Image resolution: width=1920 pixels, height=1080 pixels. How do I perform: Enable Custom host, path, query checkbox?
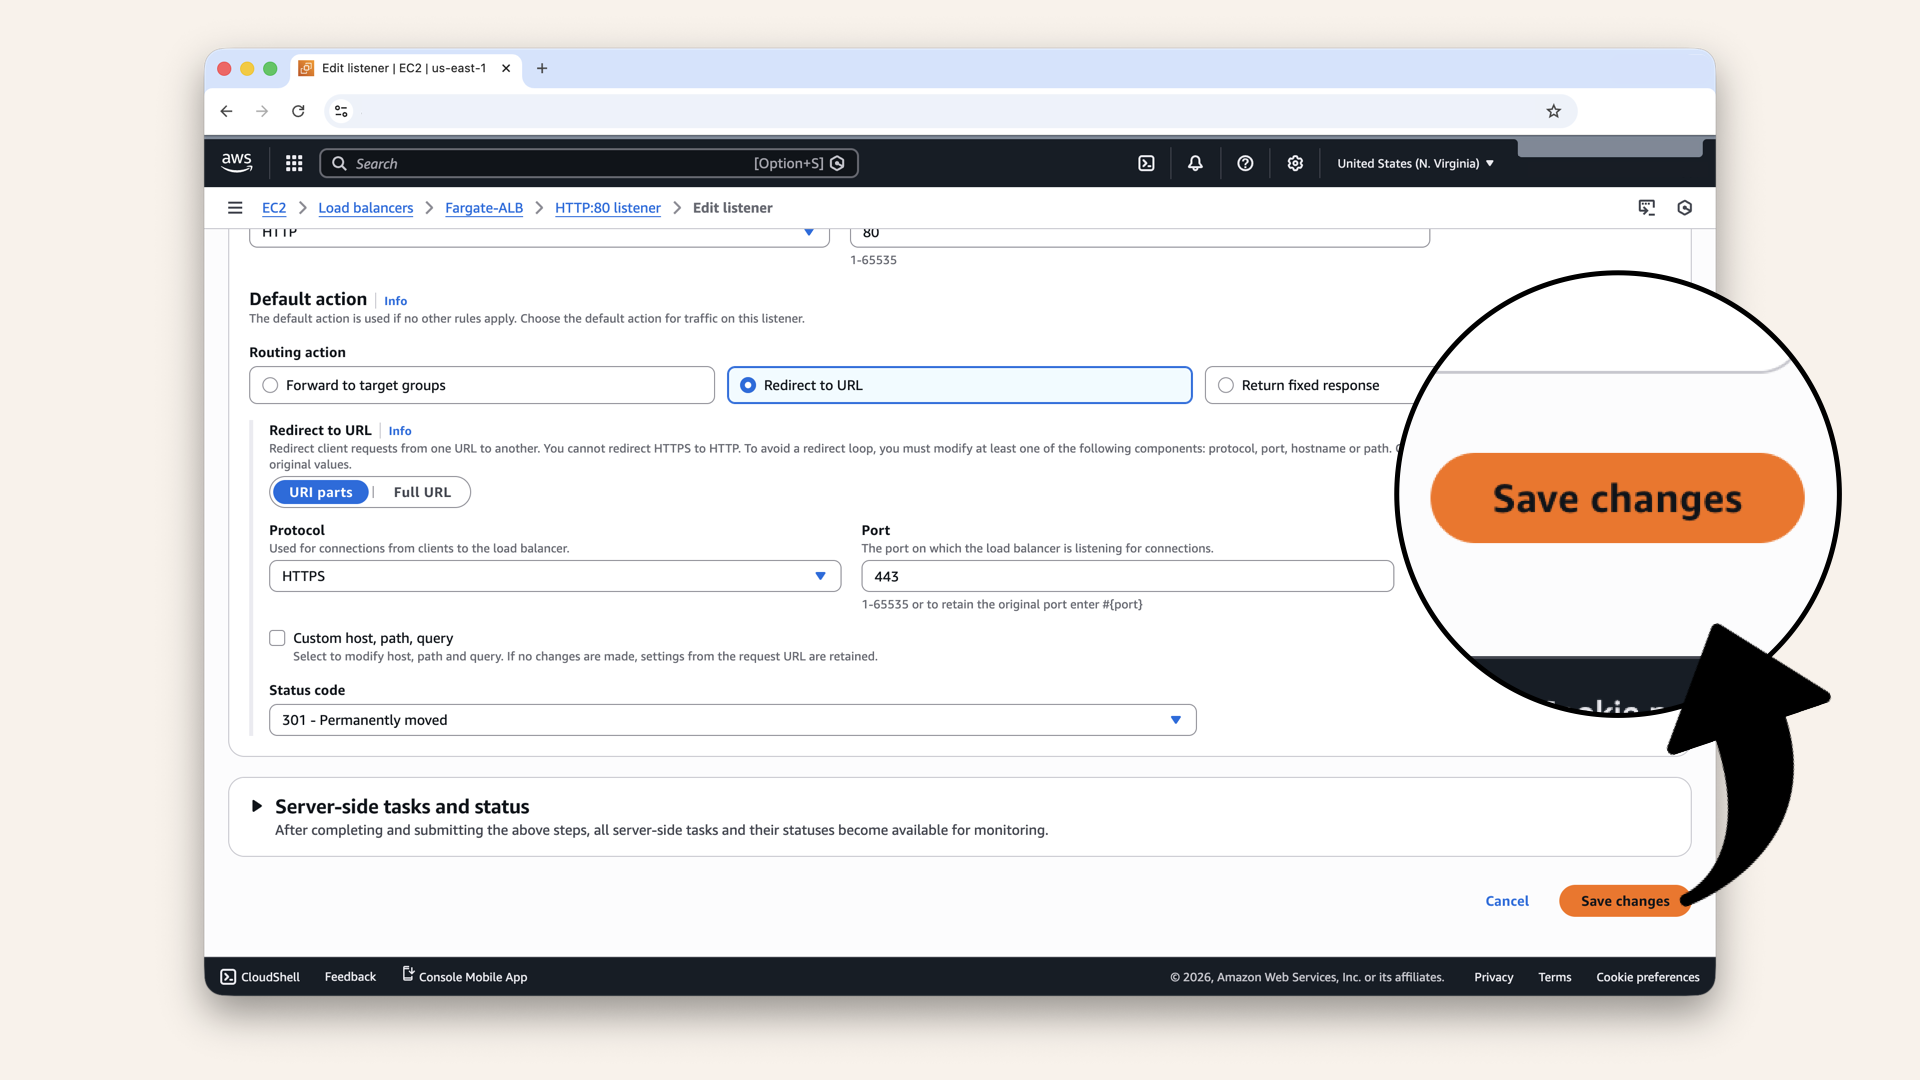(277, 638)
